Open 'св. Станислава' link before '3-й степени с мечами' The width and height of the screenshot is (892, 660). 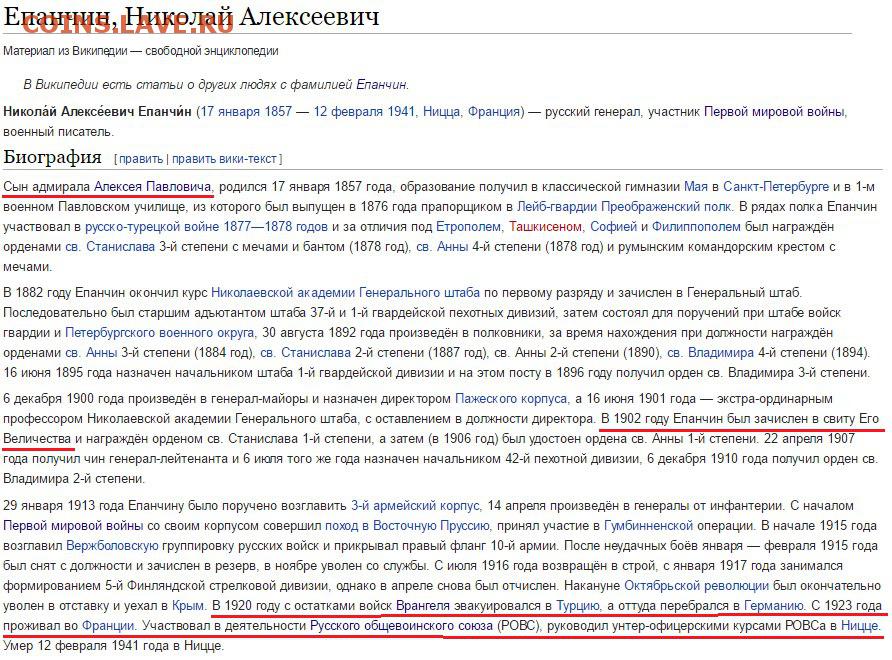click(110, 247)
